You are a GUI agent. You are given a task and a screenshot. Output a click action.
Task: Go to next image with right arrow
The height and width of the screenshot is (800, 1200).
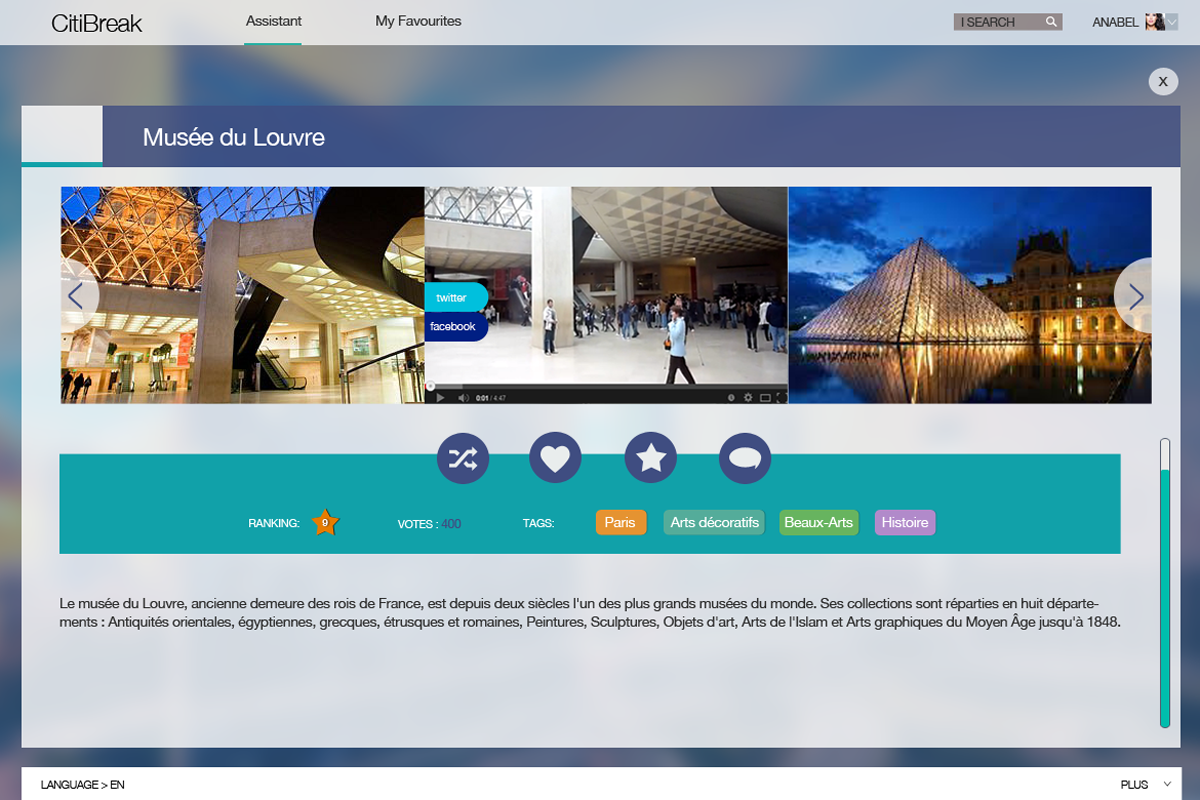1135,295
